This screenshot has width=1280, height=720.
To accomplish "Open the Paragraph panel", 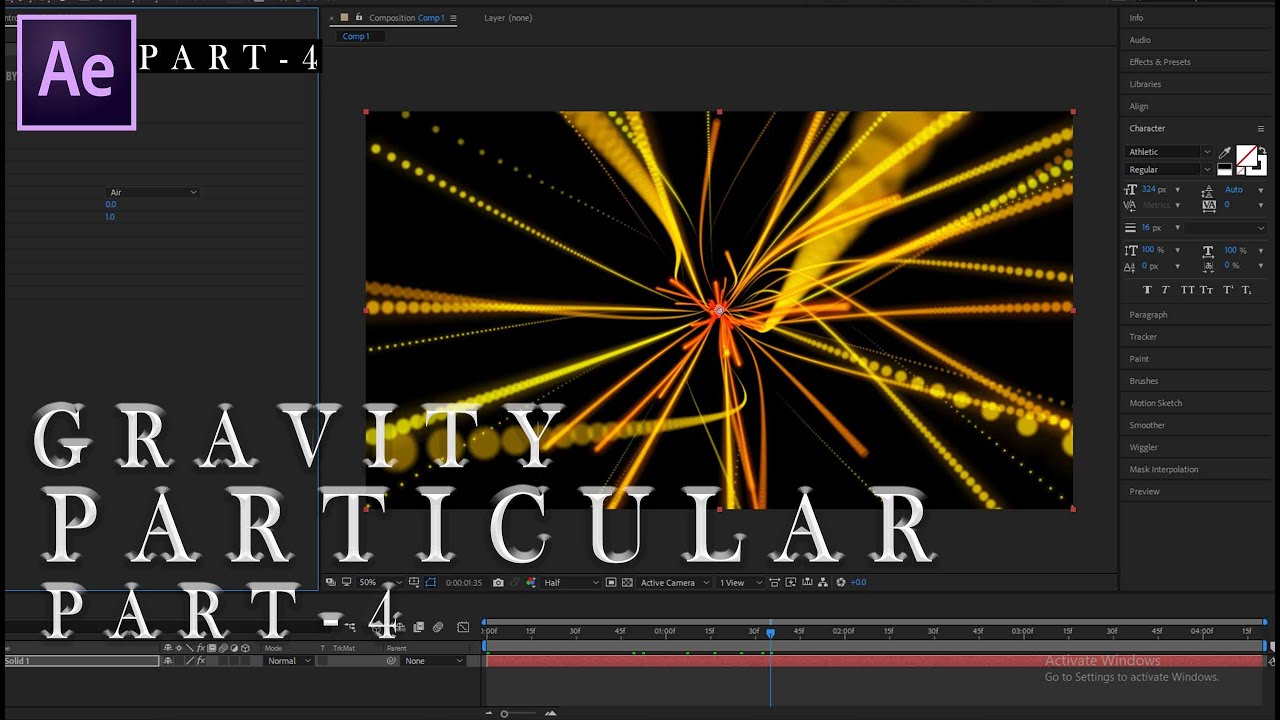I will [1148, 315].
